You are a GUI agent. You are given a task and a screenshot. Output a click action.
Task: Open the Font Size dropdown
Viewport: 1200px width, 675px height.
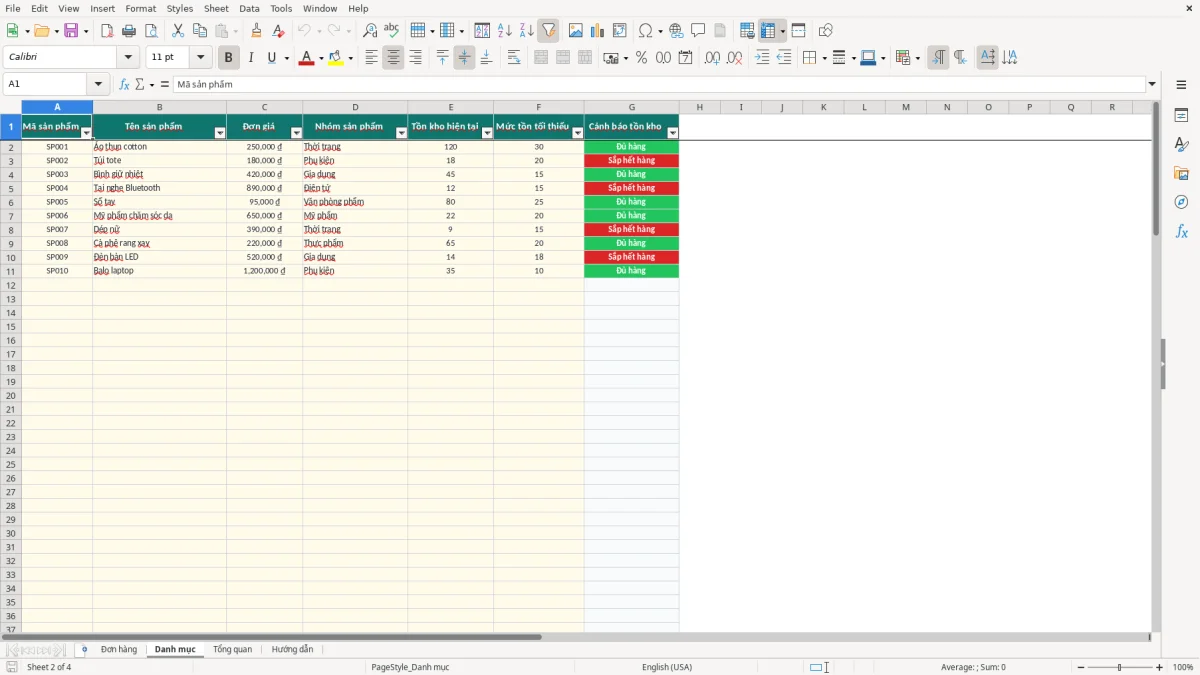tap(200, 58)
